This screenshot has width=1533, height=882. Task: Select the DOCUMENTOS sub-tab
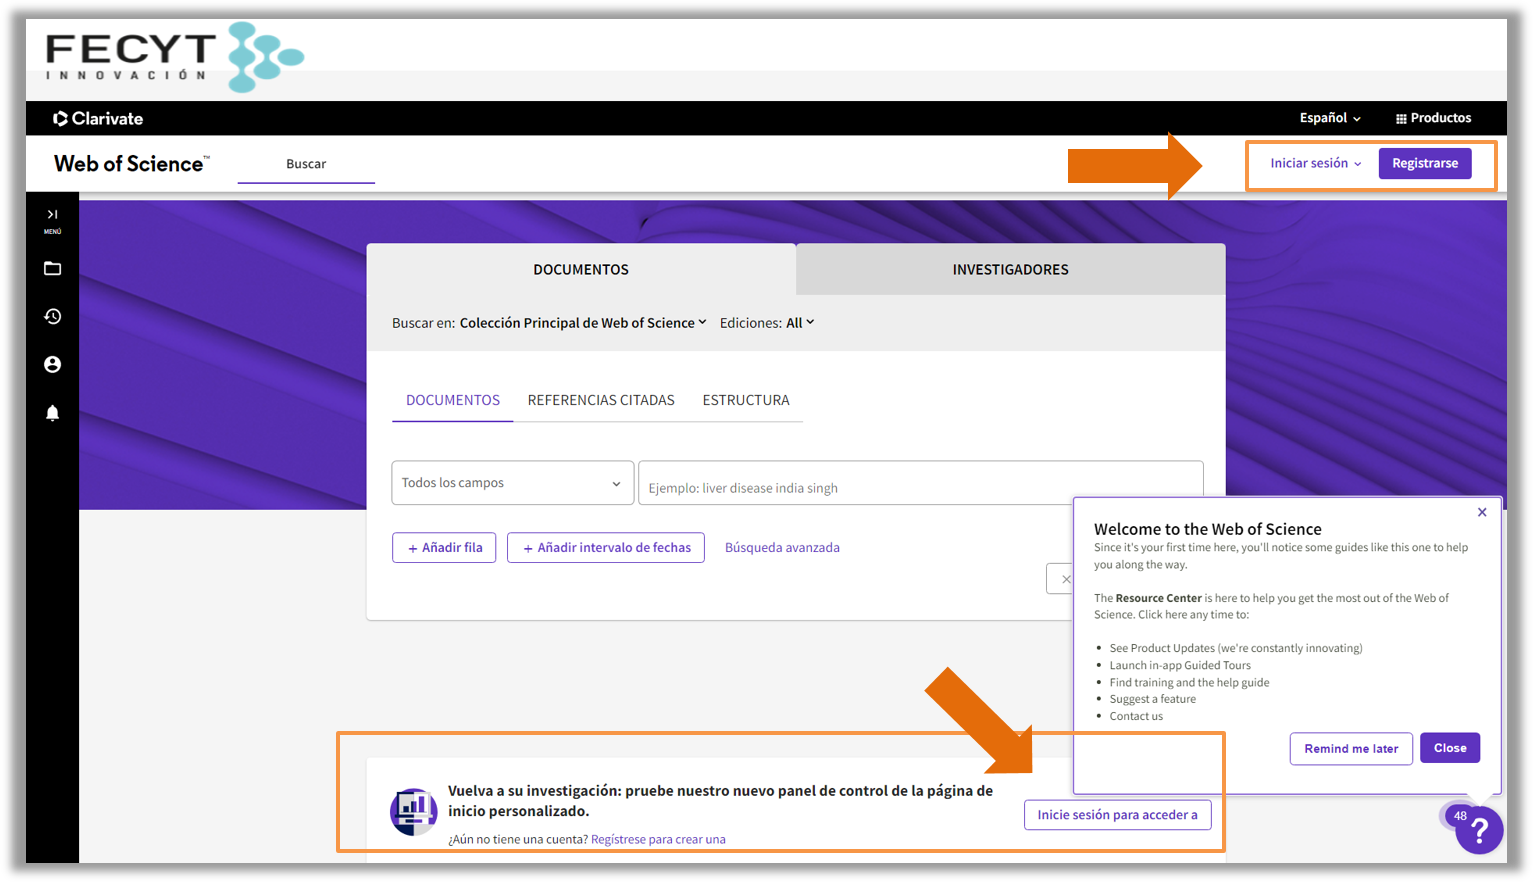tap(453, 400)
